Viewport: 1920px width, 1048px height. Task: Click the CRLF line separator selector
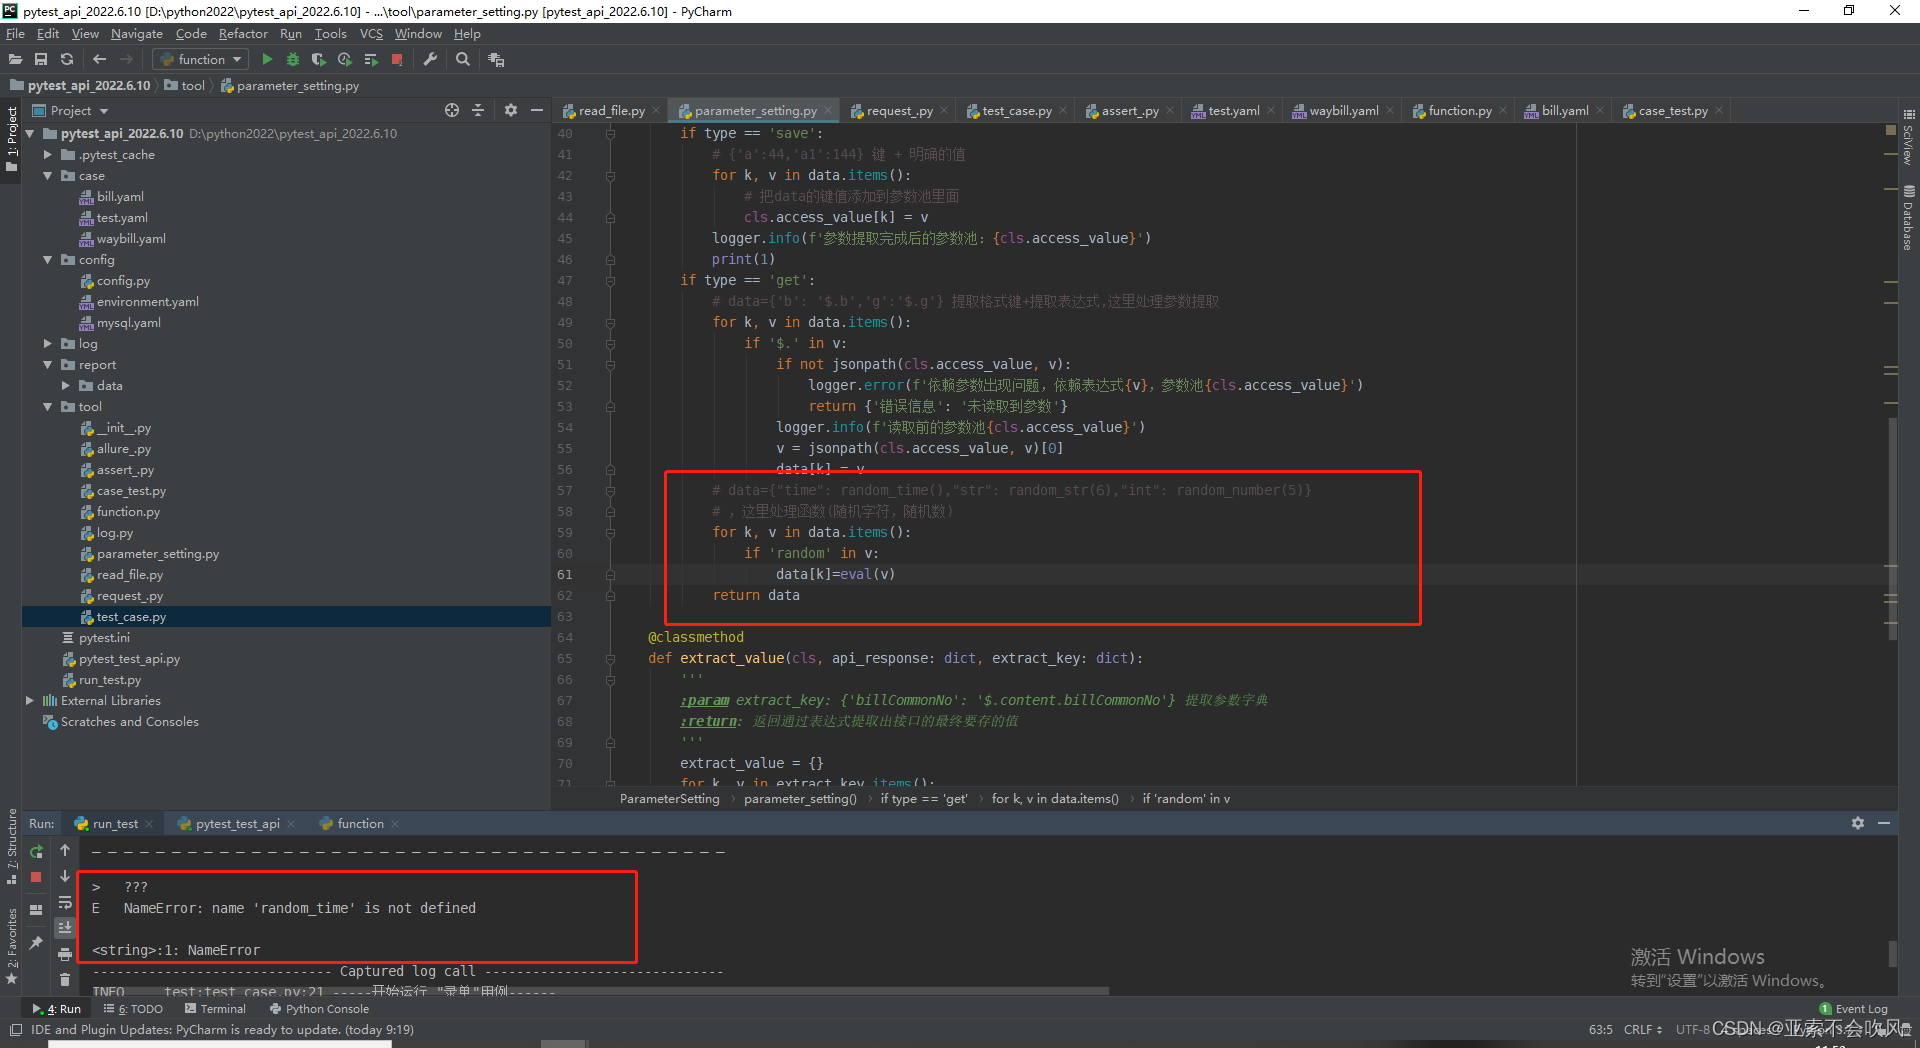click(1642, 1030)
